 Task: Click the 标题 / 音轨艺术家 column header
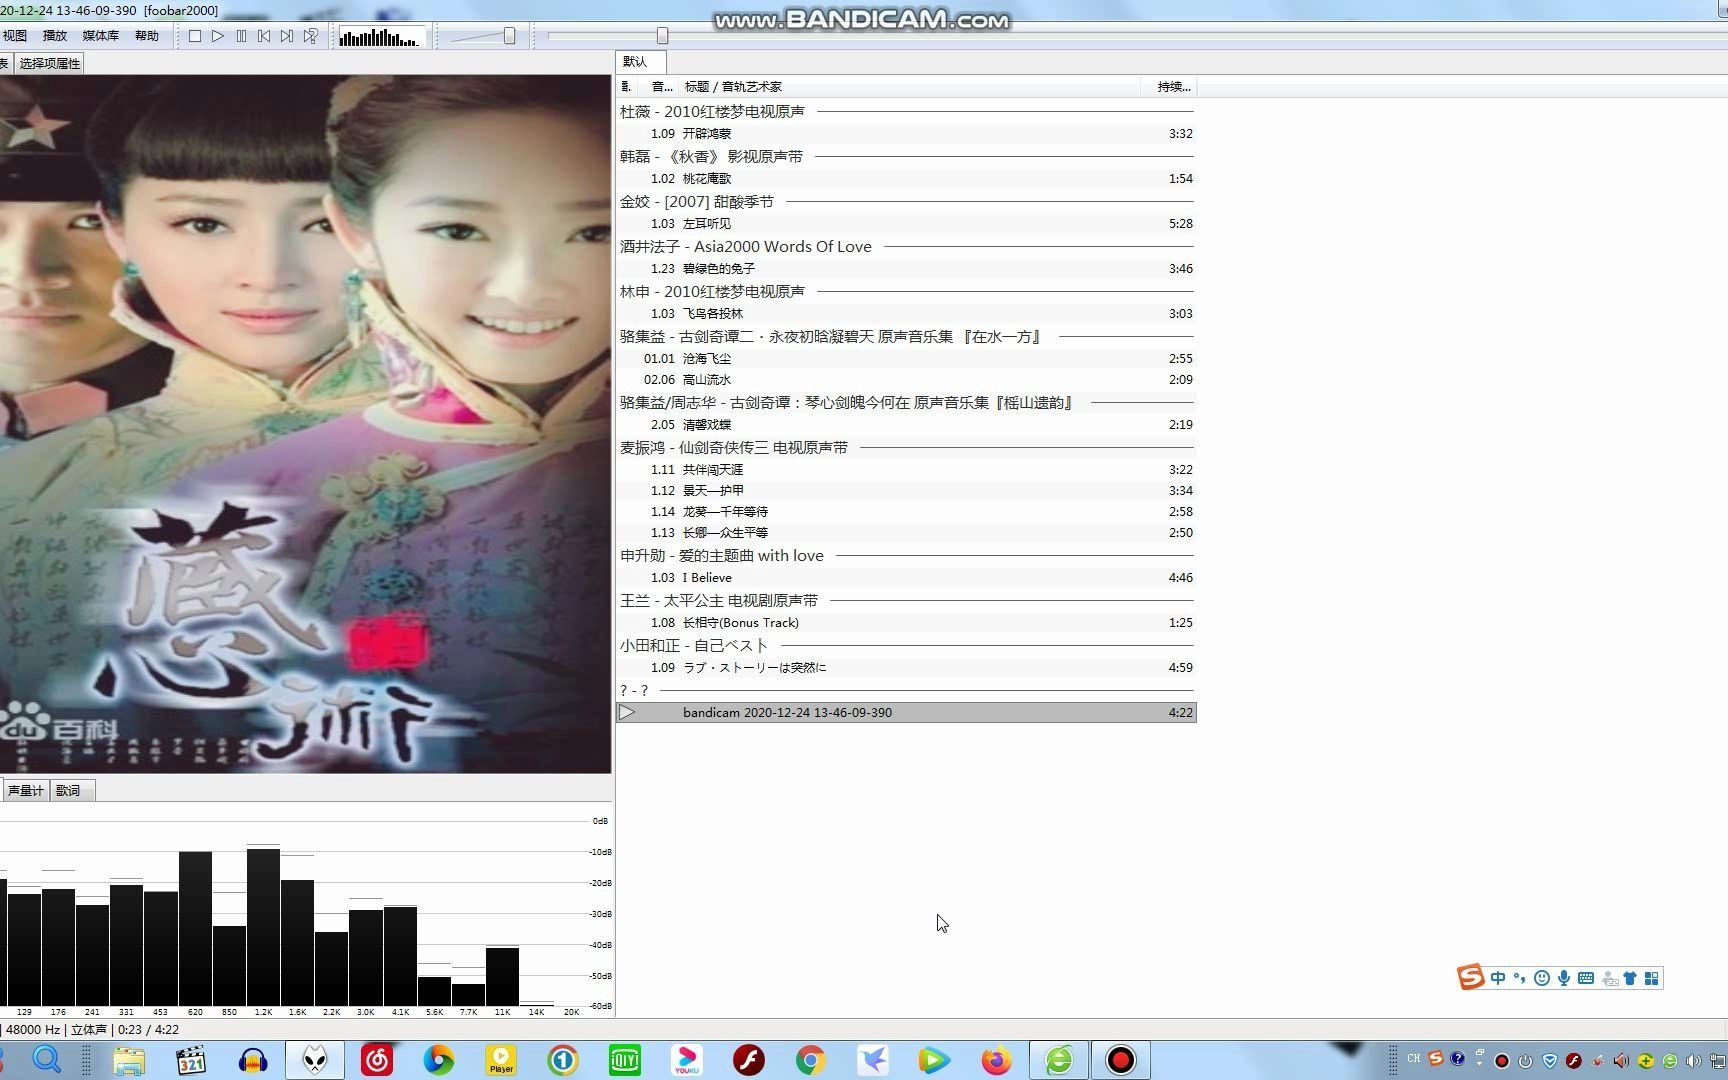(x=908, y=87)
